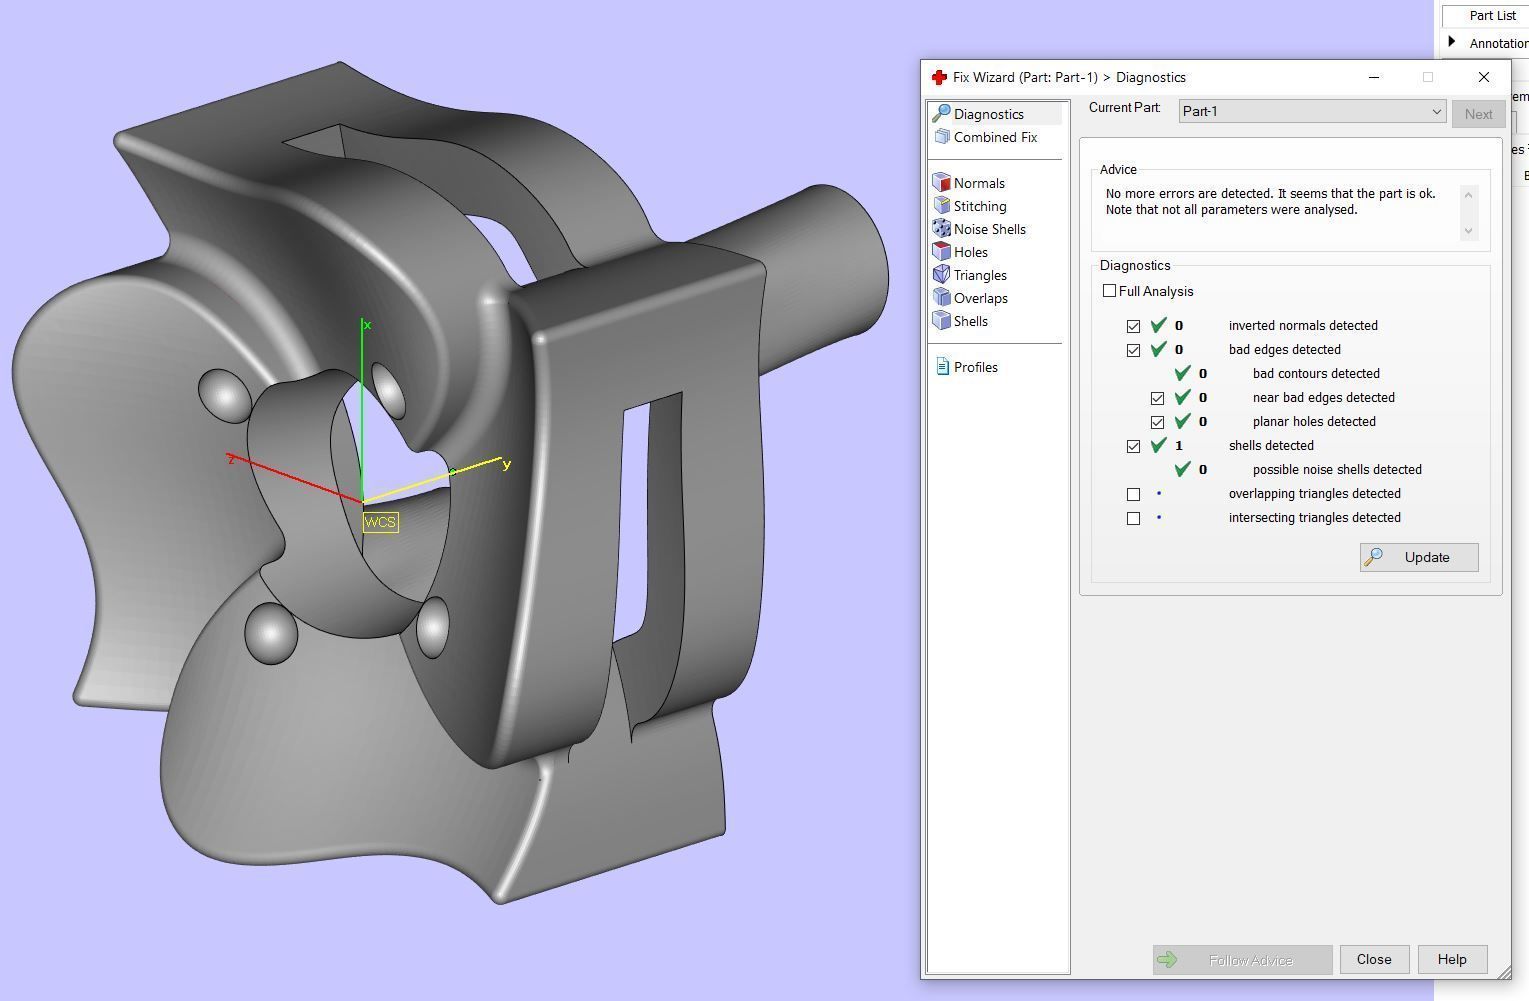
Task: Select Normals in the wizard sidebar
Action: [x=979, y=183]
